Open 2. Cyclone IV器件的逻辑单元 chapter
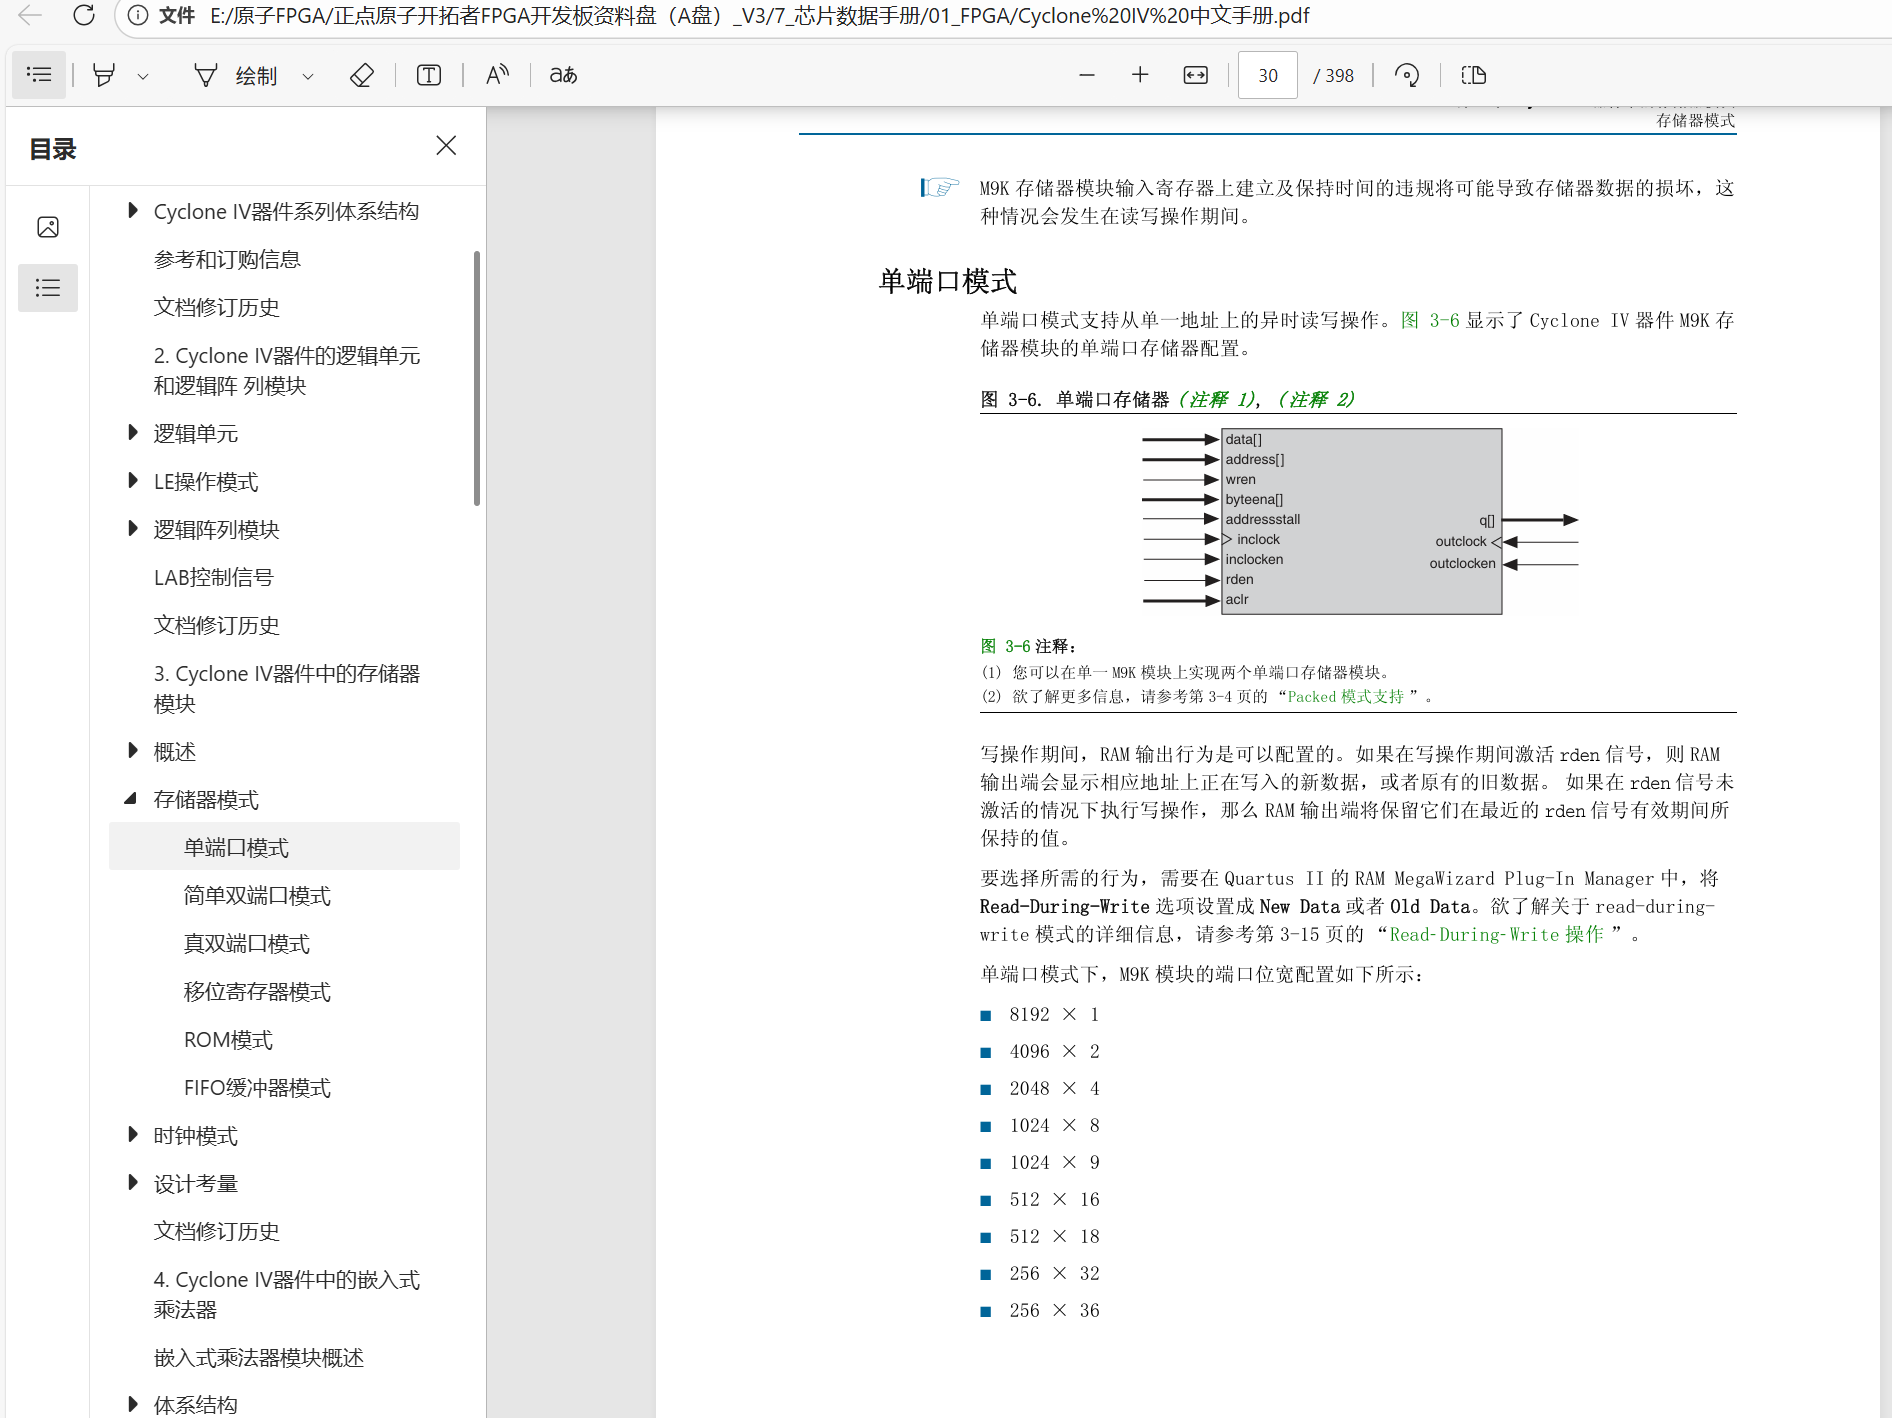The width and height of the screenshot is (1892, 1418). (x=287, y=371)
